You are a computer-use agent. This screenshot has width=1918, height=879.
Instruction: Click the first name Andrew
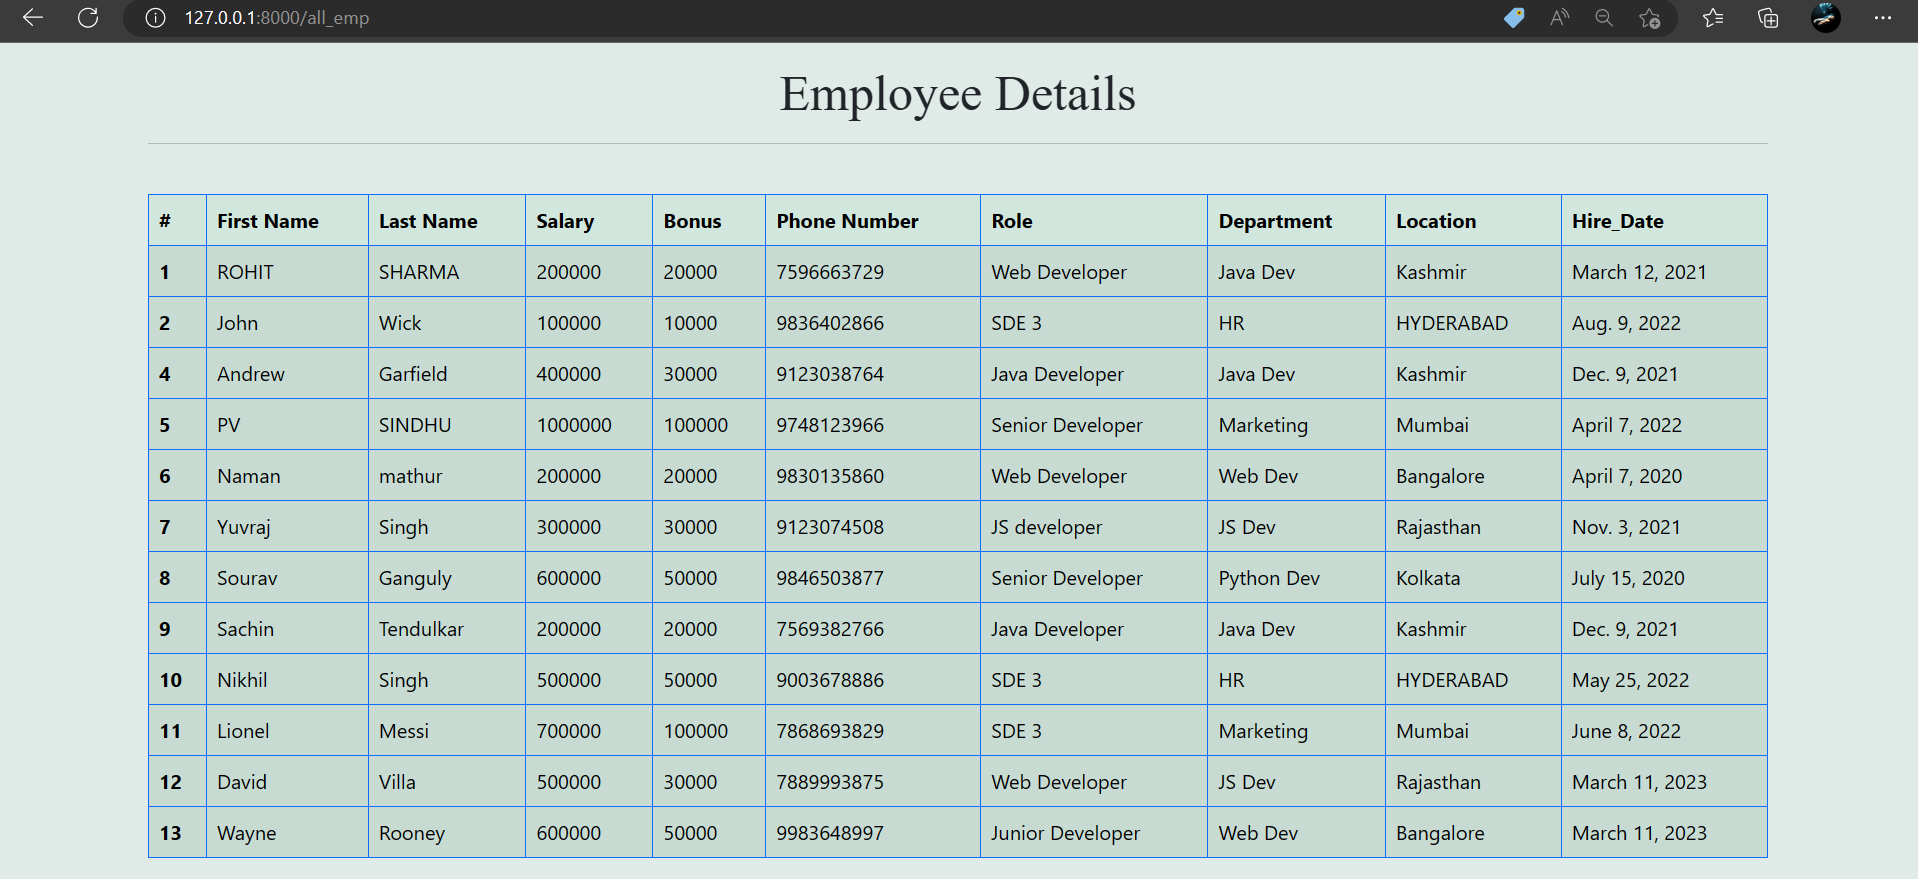(x=251, y=374)
